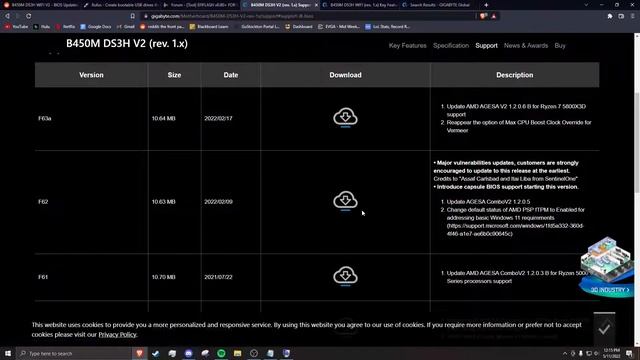Open the Privacy Policy link
The width and height of the screenshot is (640, 360).
[117, 335]
